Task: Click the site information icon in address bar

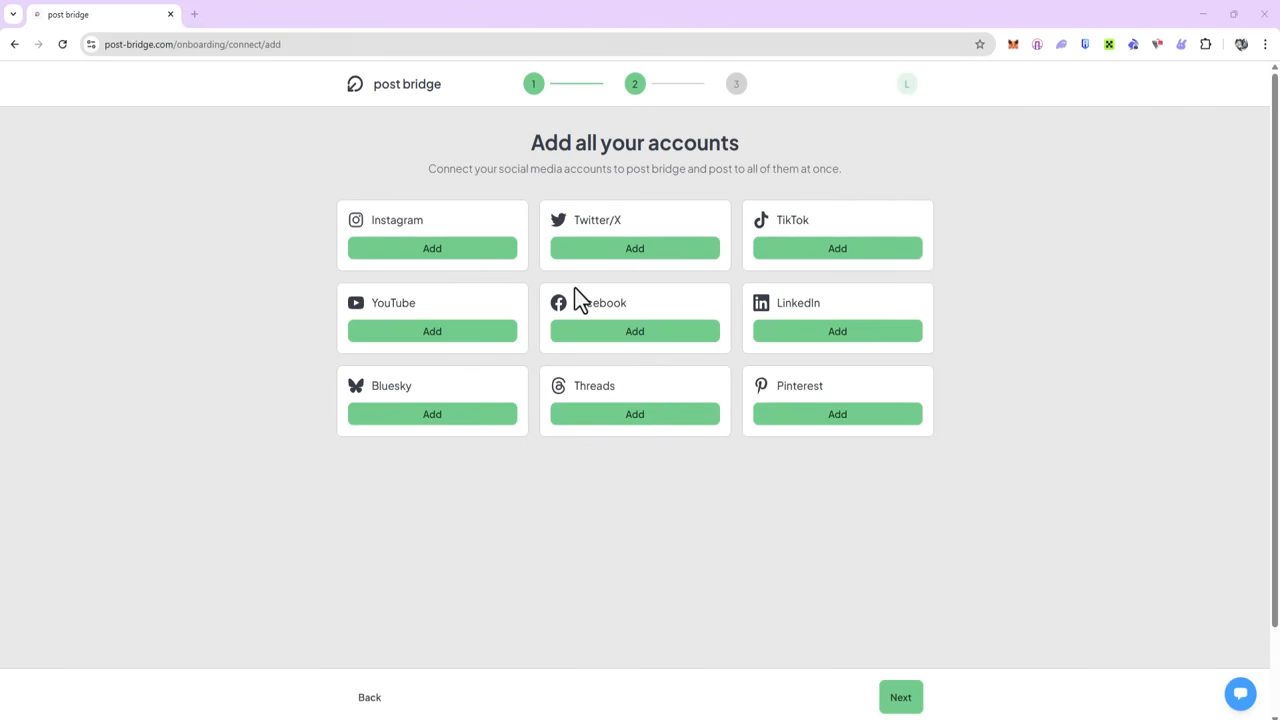Action: tap(91, 44)
